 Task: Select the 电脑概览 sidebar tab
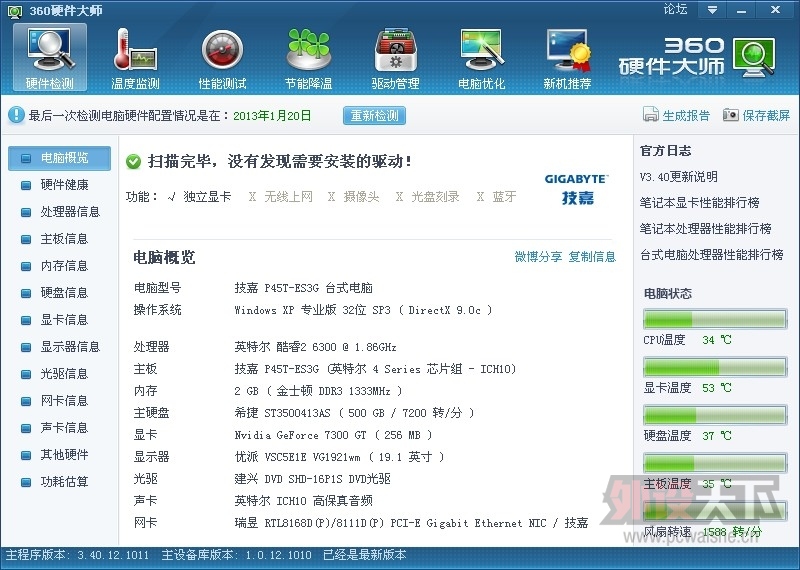coord(59,158)
